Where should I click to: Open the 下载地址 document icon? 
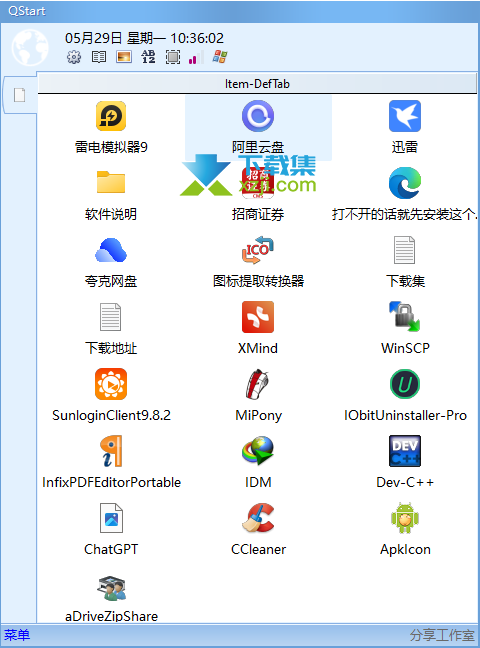(x=110, y=317)
